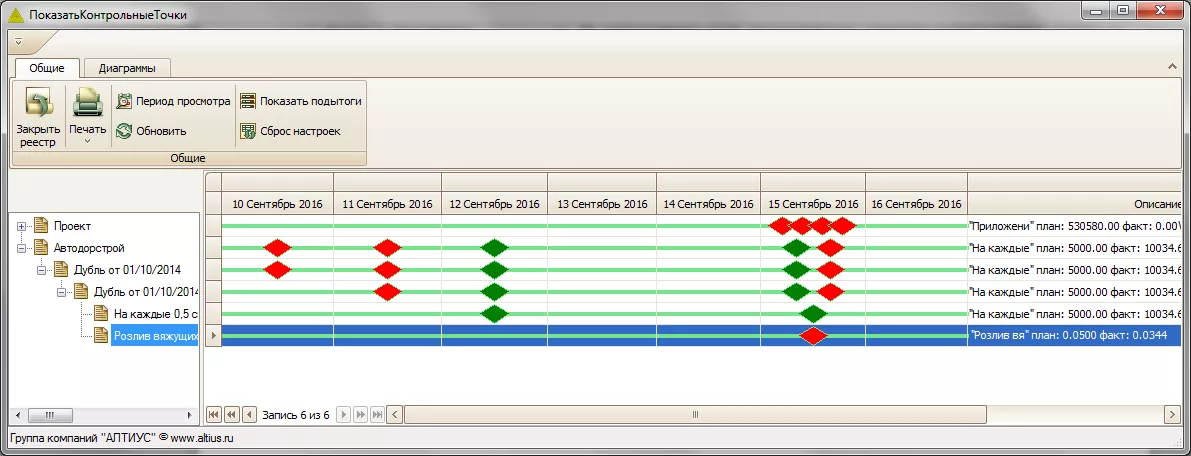This screenshot has width=1191, height=456.
Task: Click Обновить to refresh the data
Action: [x=151, y=131]
